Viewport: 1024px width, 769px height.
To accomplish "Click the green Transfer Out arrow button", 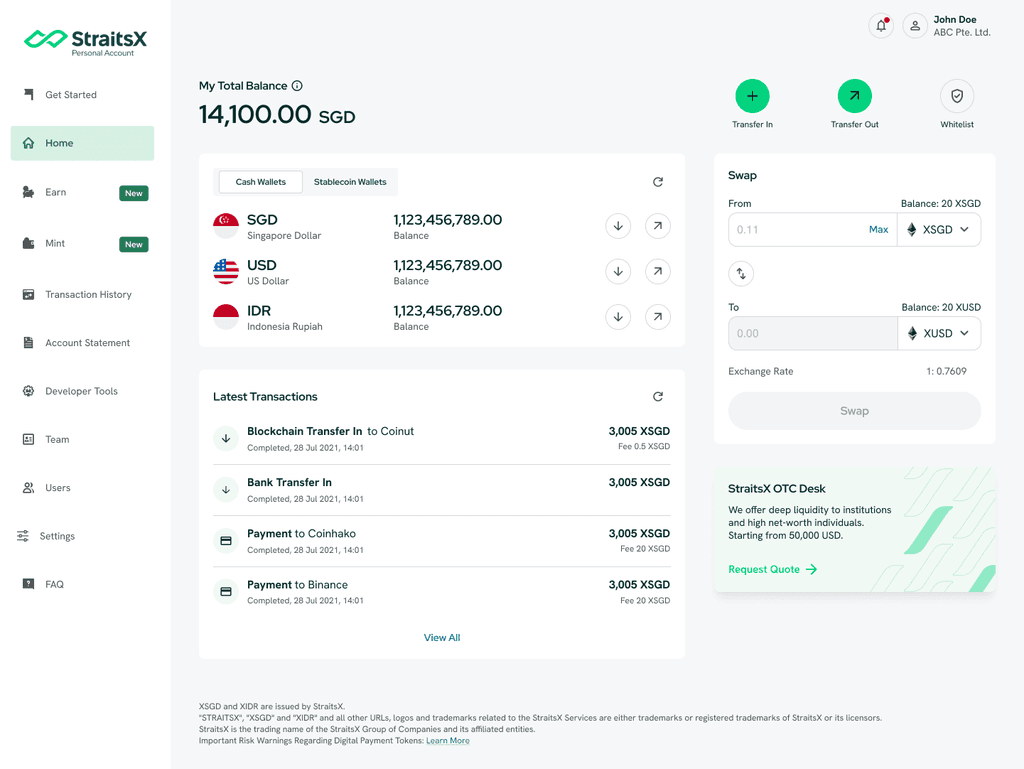I will pos(854,96).
